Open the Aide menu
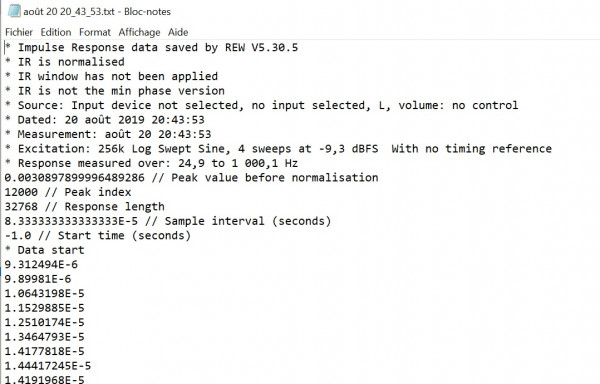The image size is (600, 384). click(x=178, y=32)
